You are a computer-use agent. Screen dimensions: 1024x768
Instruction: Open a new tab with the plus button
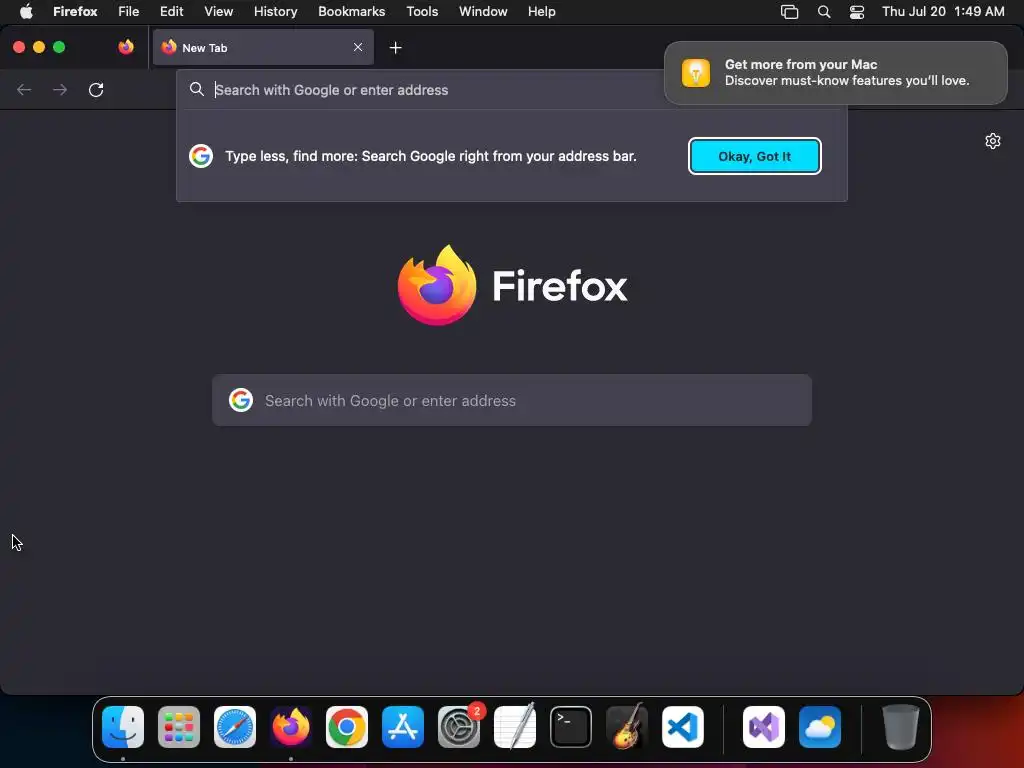point(395,48)
